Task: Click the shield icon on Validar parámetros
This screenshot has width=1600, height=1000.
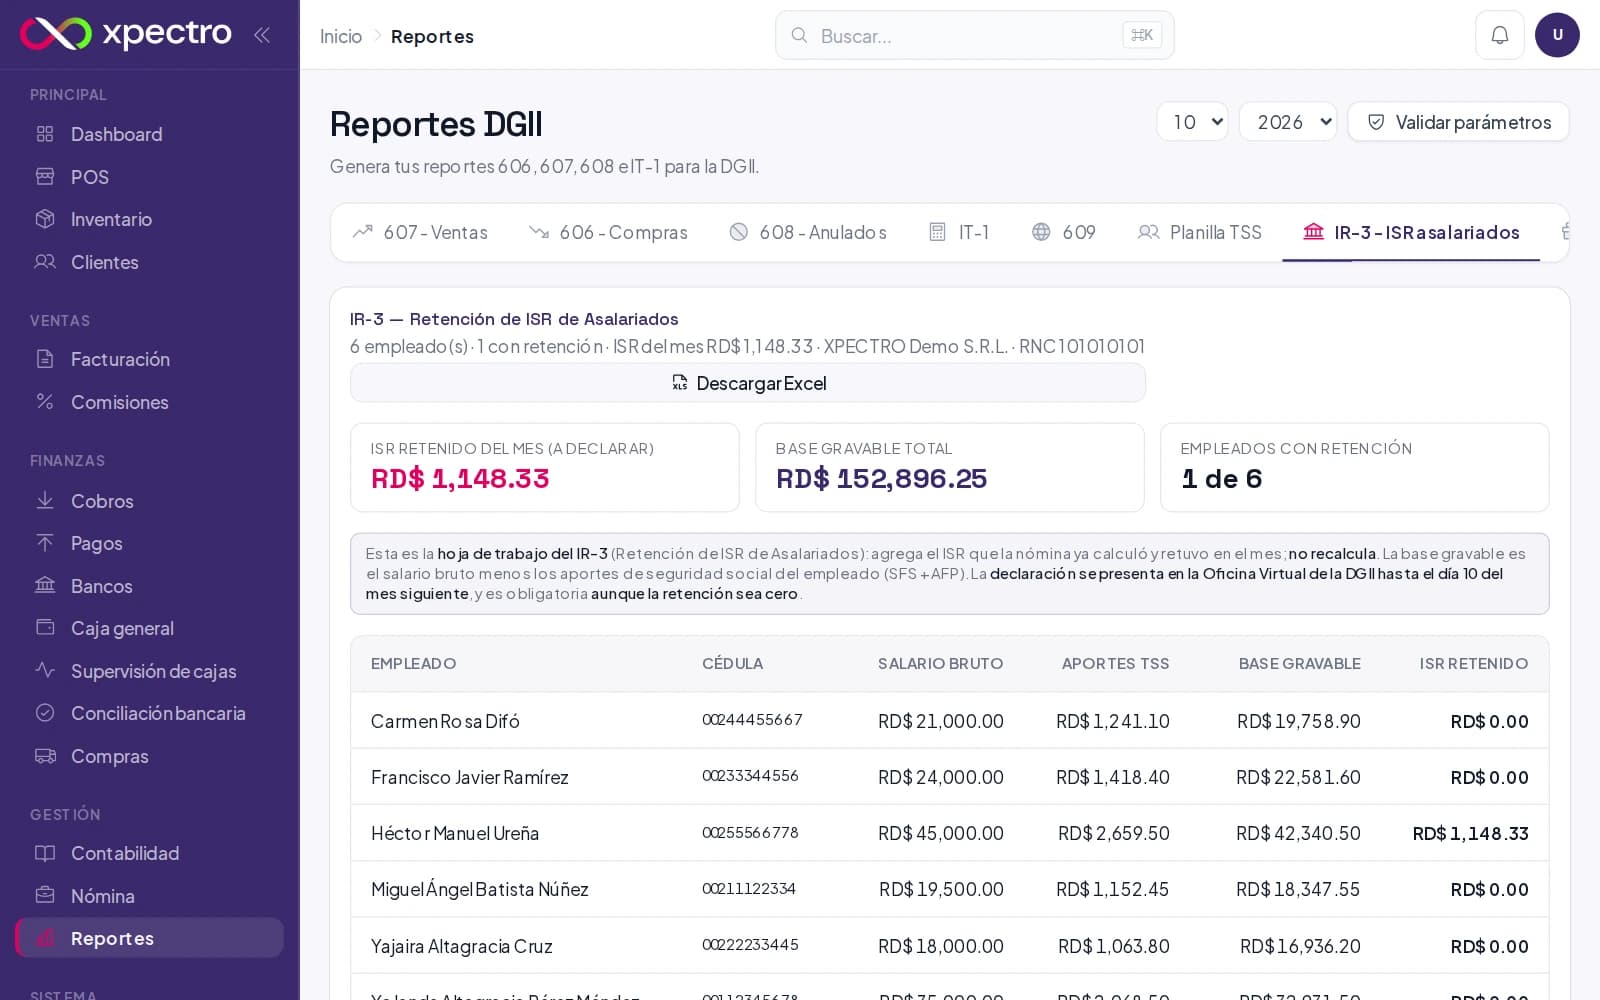Action: pos(1376,122)
